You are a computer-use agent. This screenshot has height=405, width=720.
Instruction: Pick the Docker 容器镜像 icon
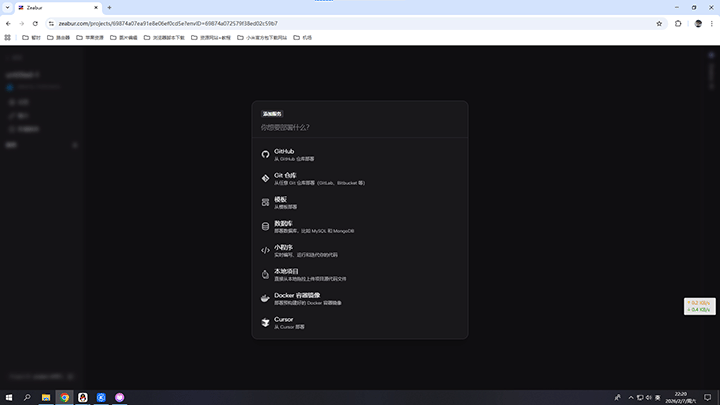[x=265, y=298]
